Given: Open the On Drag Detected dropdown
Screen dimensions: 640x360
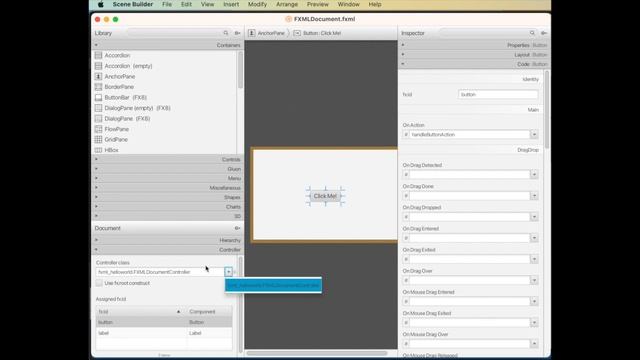Looking at the screenshot, I should click(x=534, y=175).
